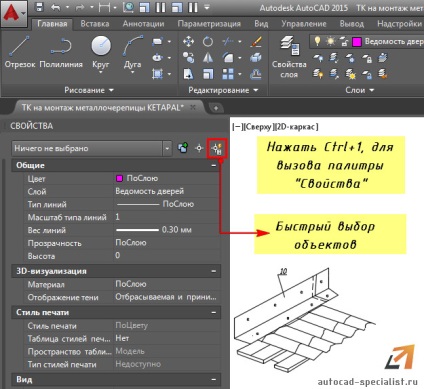Collapse the Общие properties section

click(214, 165)
